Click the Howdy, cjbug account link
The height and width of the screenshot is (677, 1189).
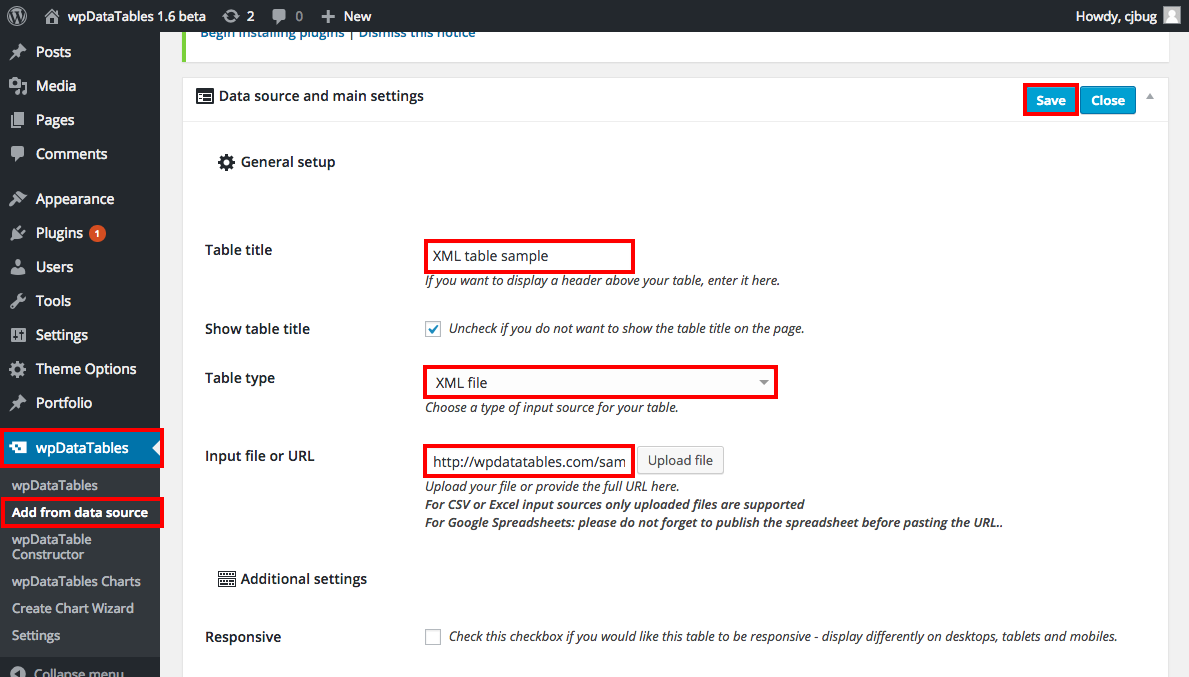coord(1128,16)
